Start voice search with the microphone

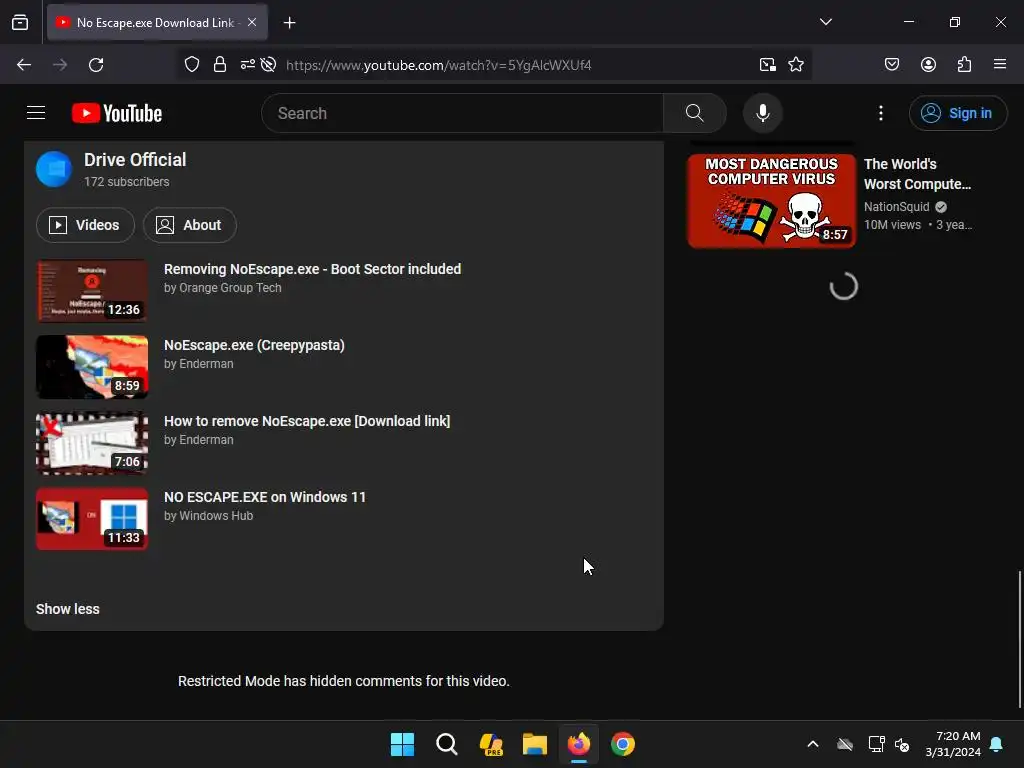pyautogui.click(x=762, y=113)
